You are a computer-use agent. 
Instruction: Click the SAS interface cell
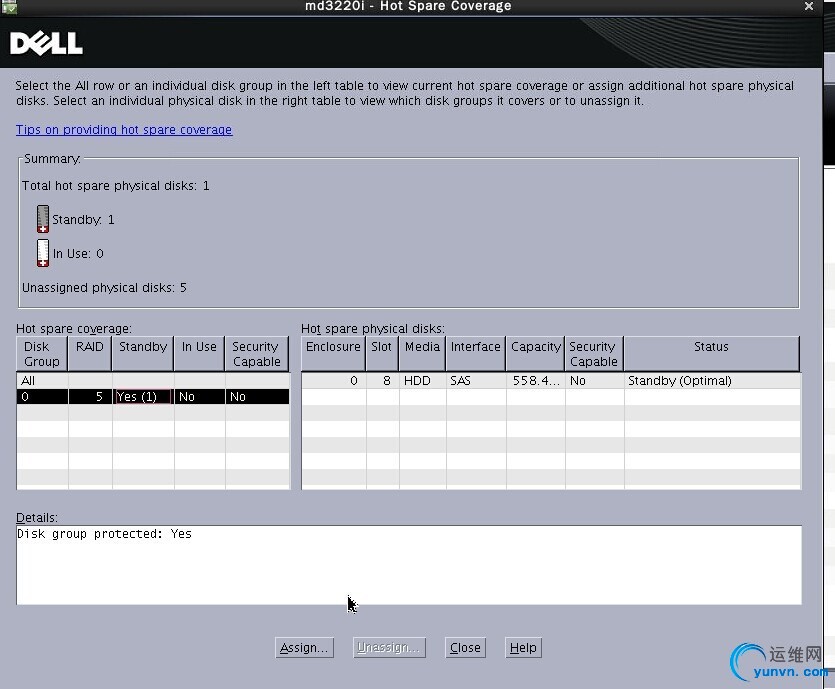(x=476, y=381)
